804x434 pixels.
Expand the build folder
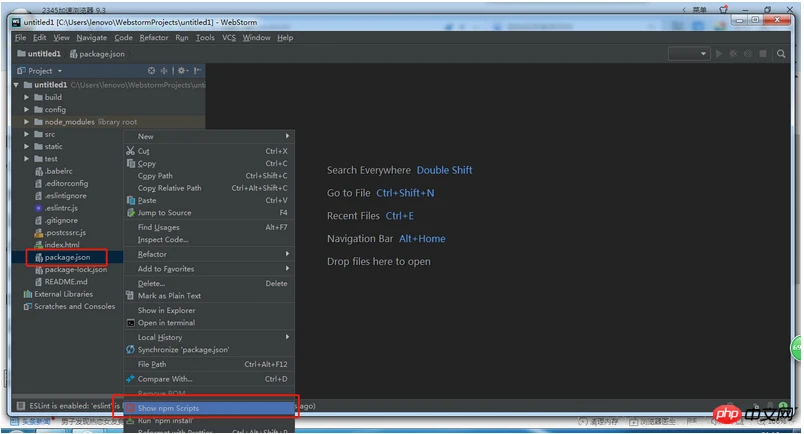[x=26, y=97]
